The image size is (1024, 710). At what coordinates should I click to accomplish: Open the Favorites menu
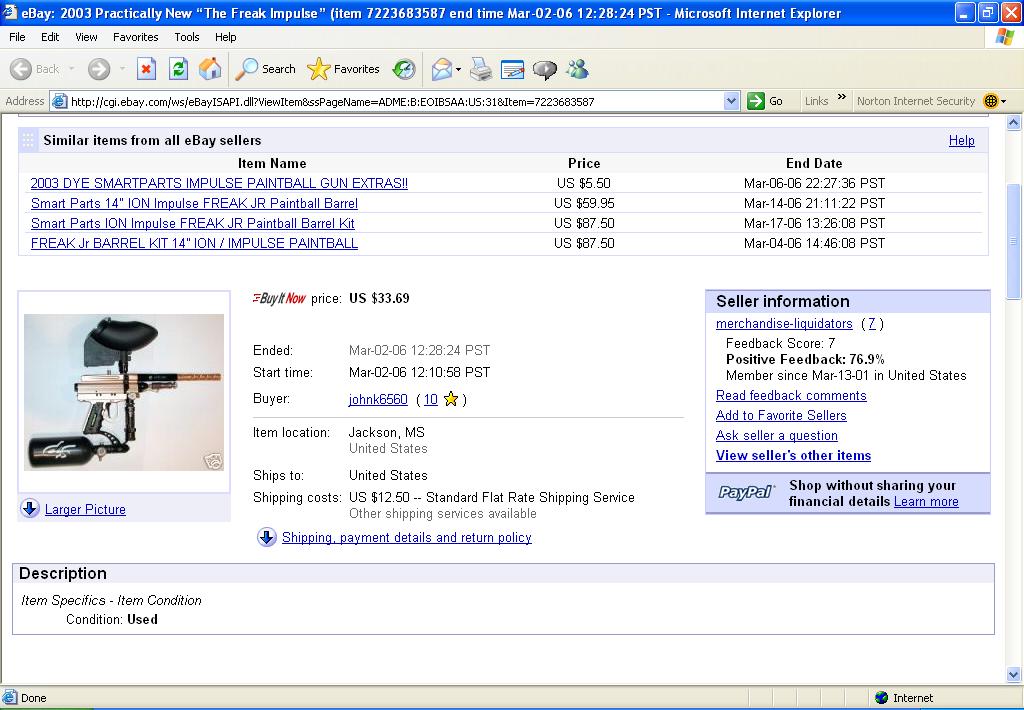click(x=135, y=37)
